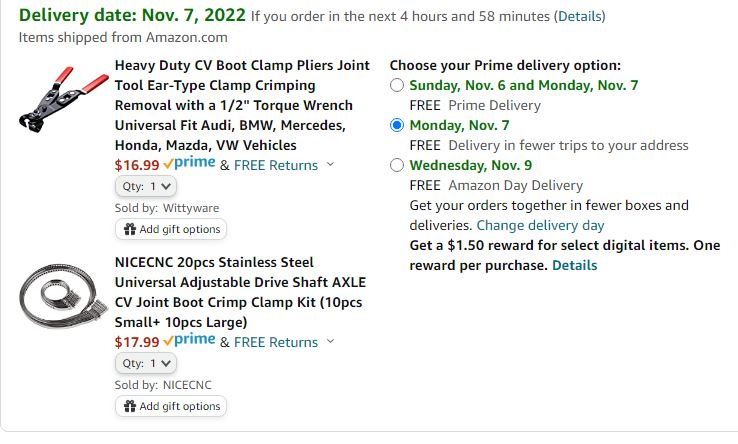Image resolution: width=738 pixels, height=444 pixels.
Task: Click the Prime logo beside $16.99
Action: click(x=189, y=164)
